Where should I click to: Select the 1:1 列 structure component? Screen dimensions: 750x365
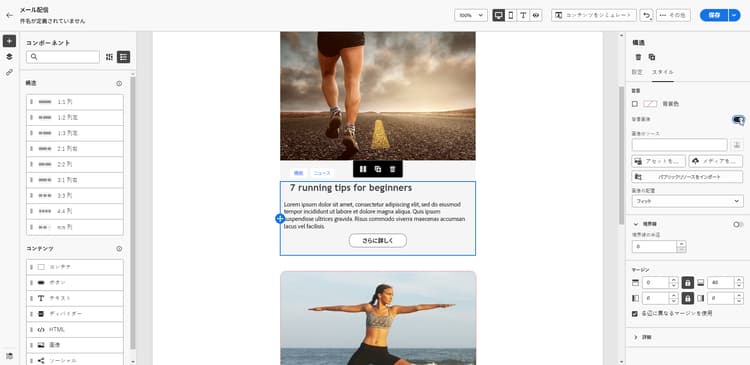75,102
